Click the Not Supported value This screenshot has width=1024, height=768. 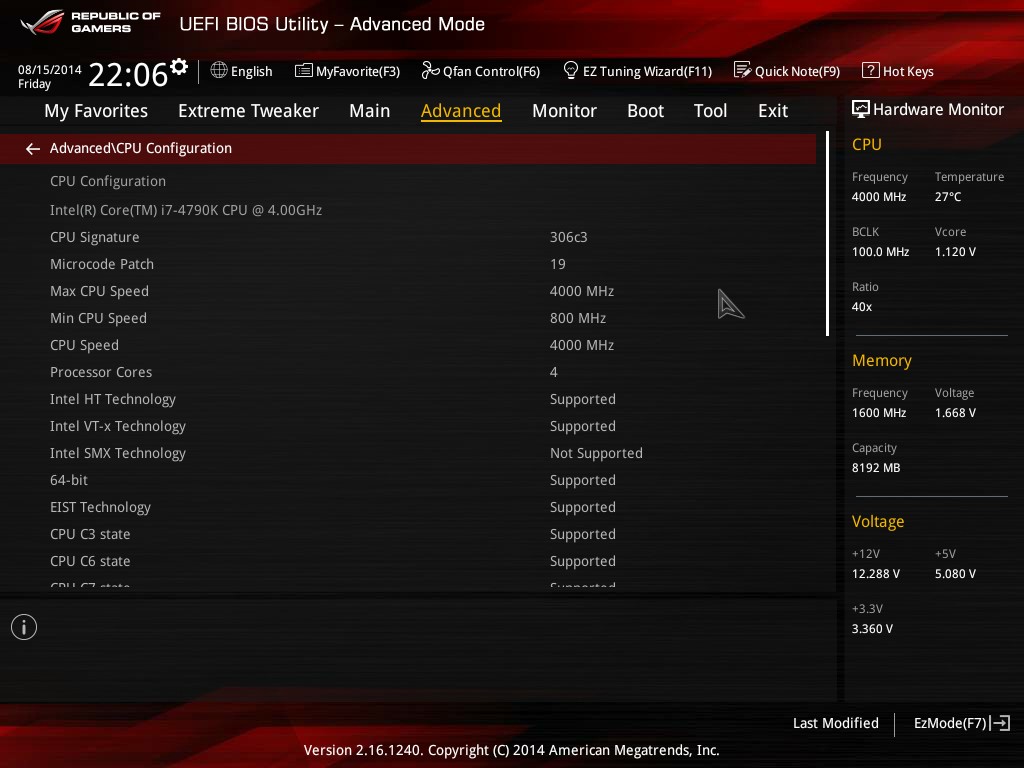click(596, 453)
